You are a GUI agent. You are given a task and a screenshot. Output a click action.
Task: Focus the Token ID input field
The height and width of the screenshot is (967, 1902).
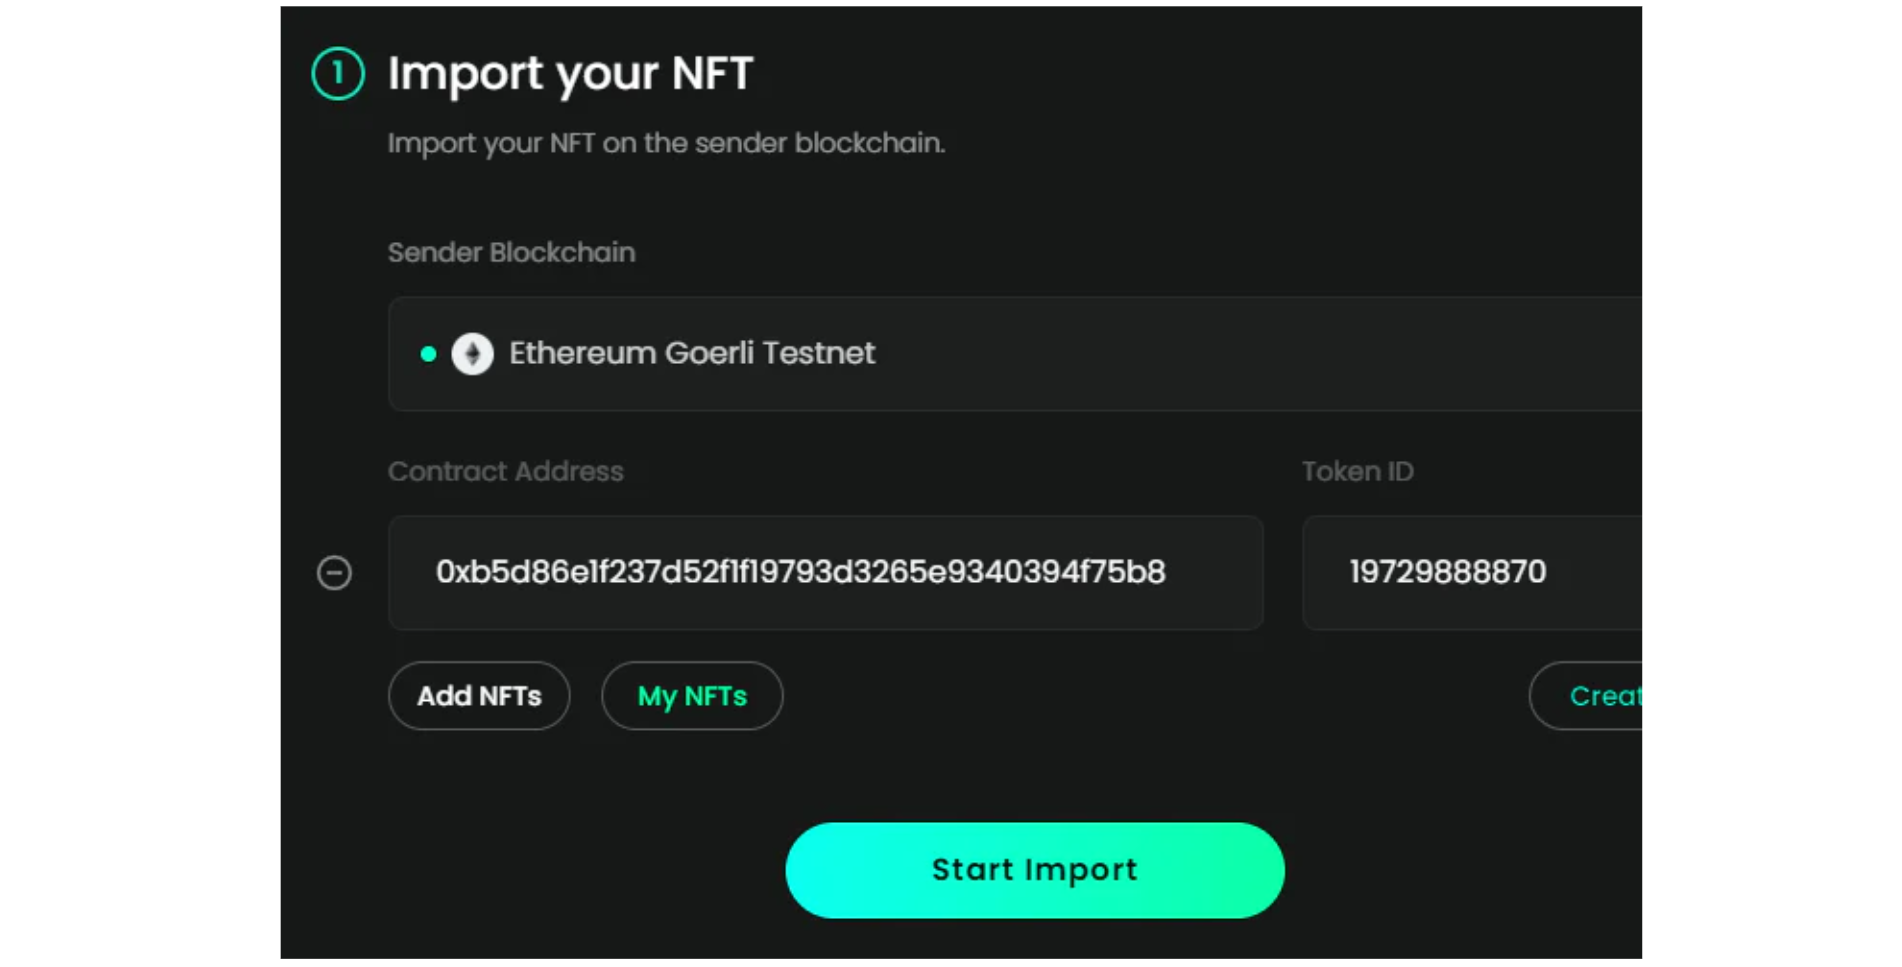1472,573
